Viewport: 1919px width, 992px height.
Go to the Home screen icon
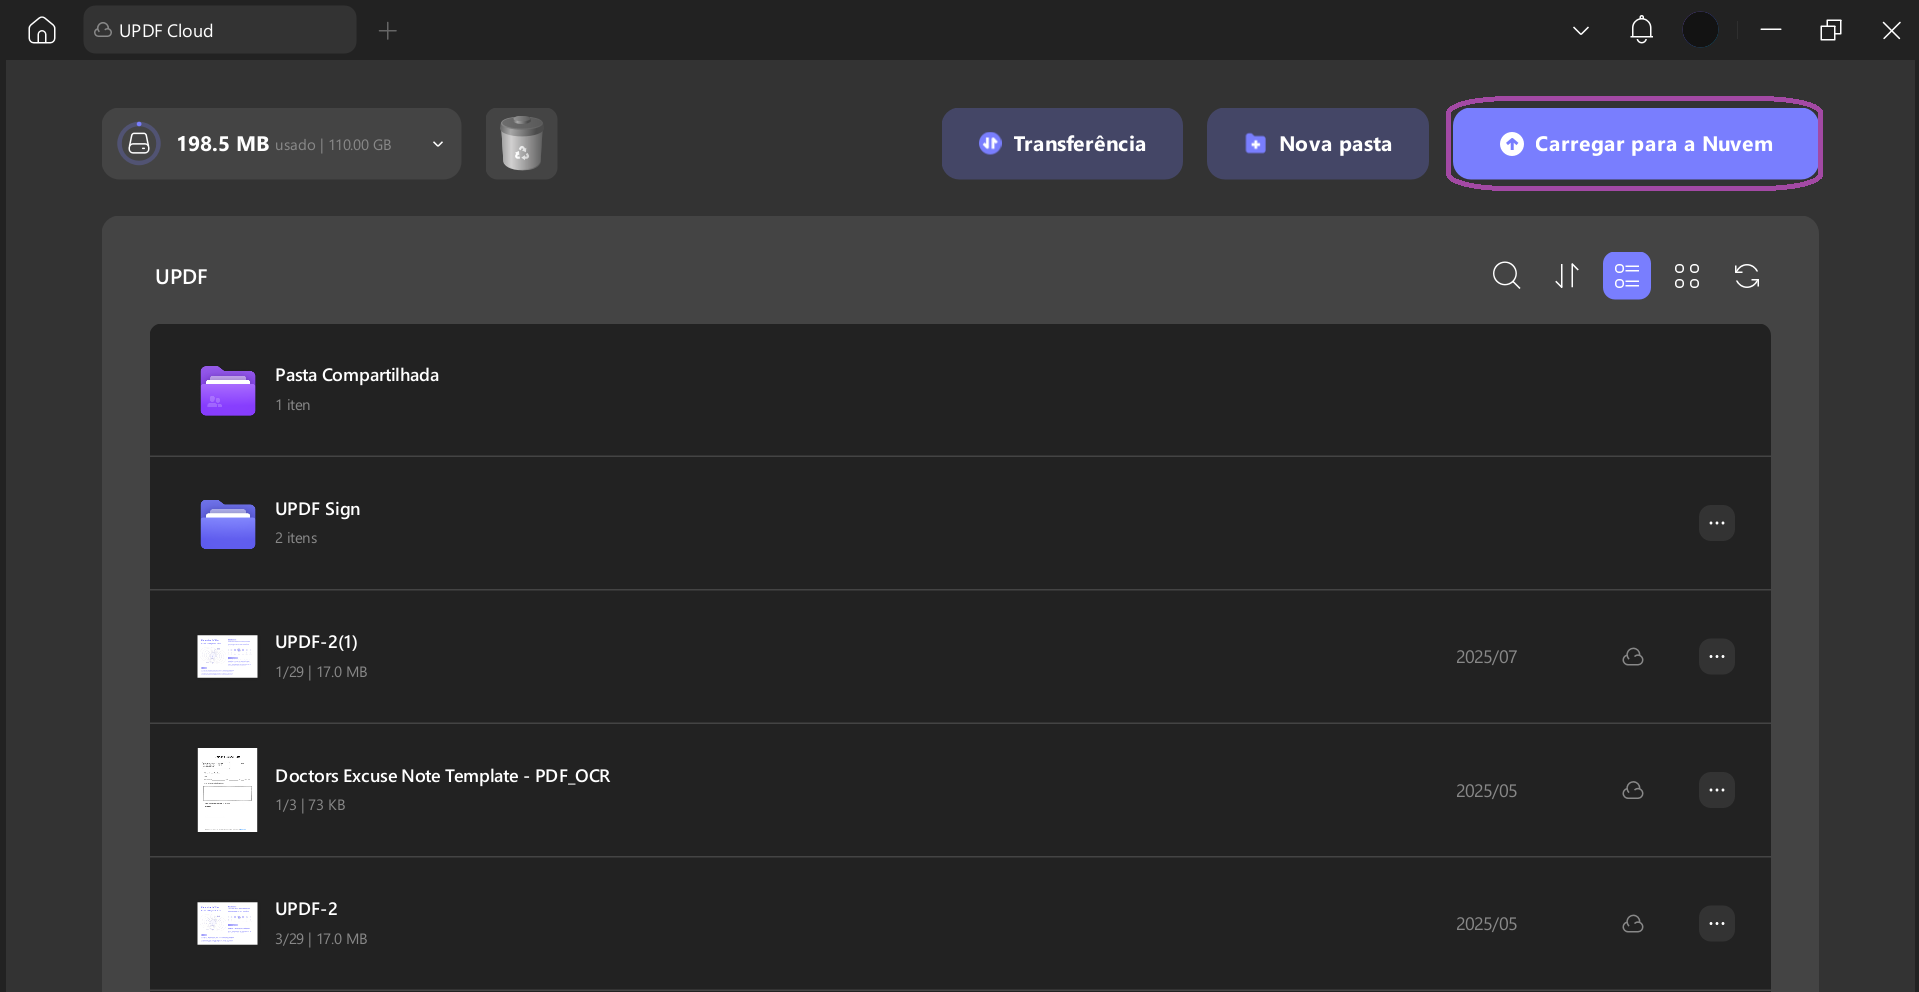click(x=42, y=31)
